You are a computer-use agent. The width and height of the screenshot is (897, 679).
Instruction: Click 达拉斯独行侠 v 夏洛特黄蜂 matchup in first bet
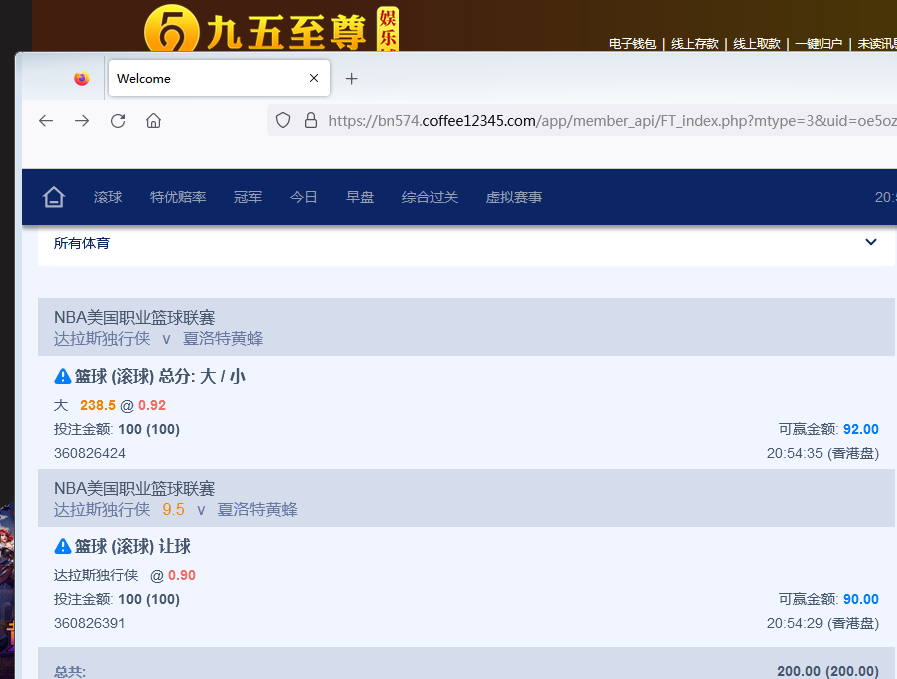[158, 339]
